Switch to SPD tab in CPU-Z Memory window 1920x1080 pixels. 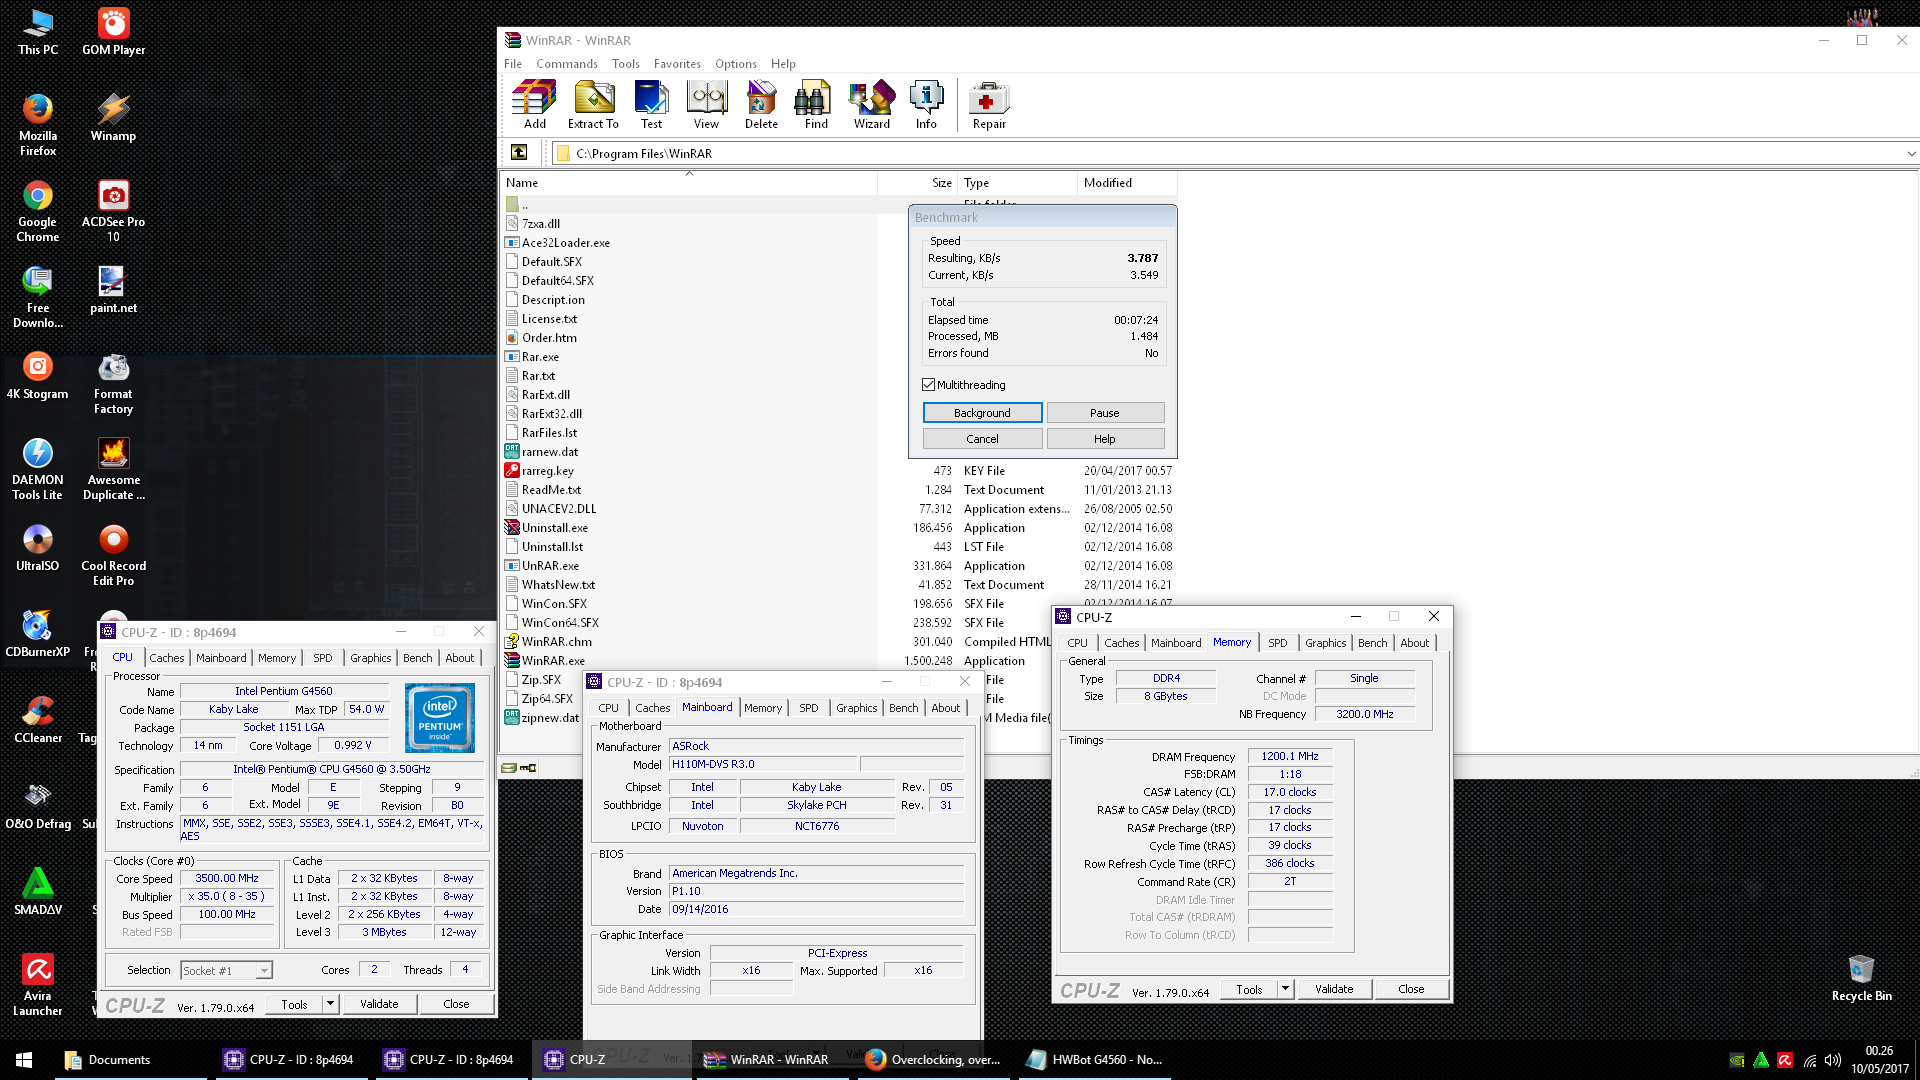(x=1277, y=642)
